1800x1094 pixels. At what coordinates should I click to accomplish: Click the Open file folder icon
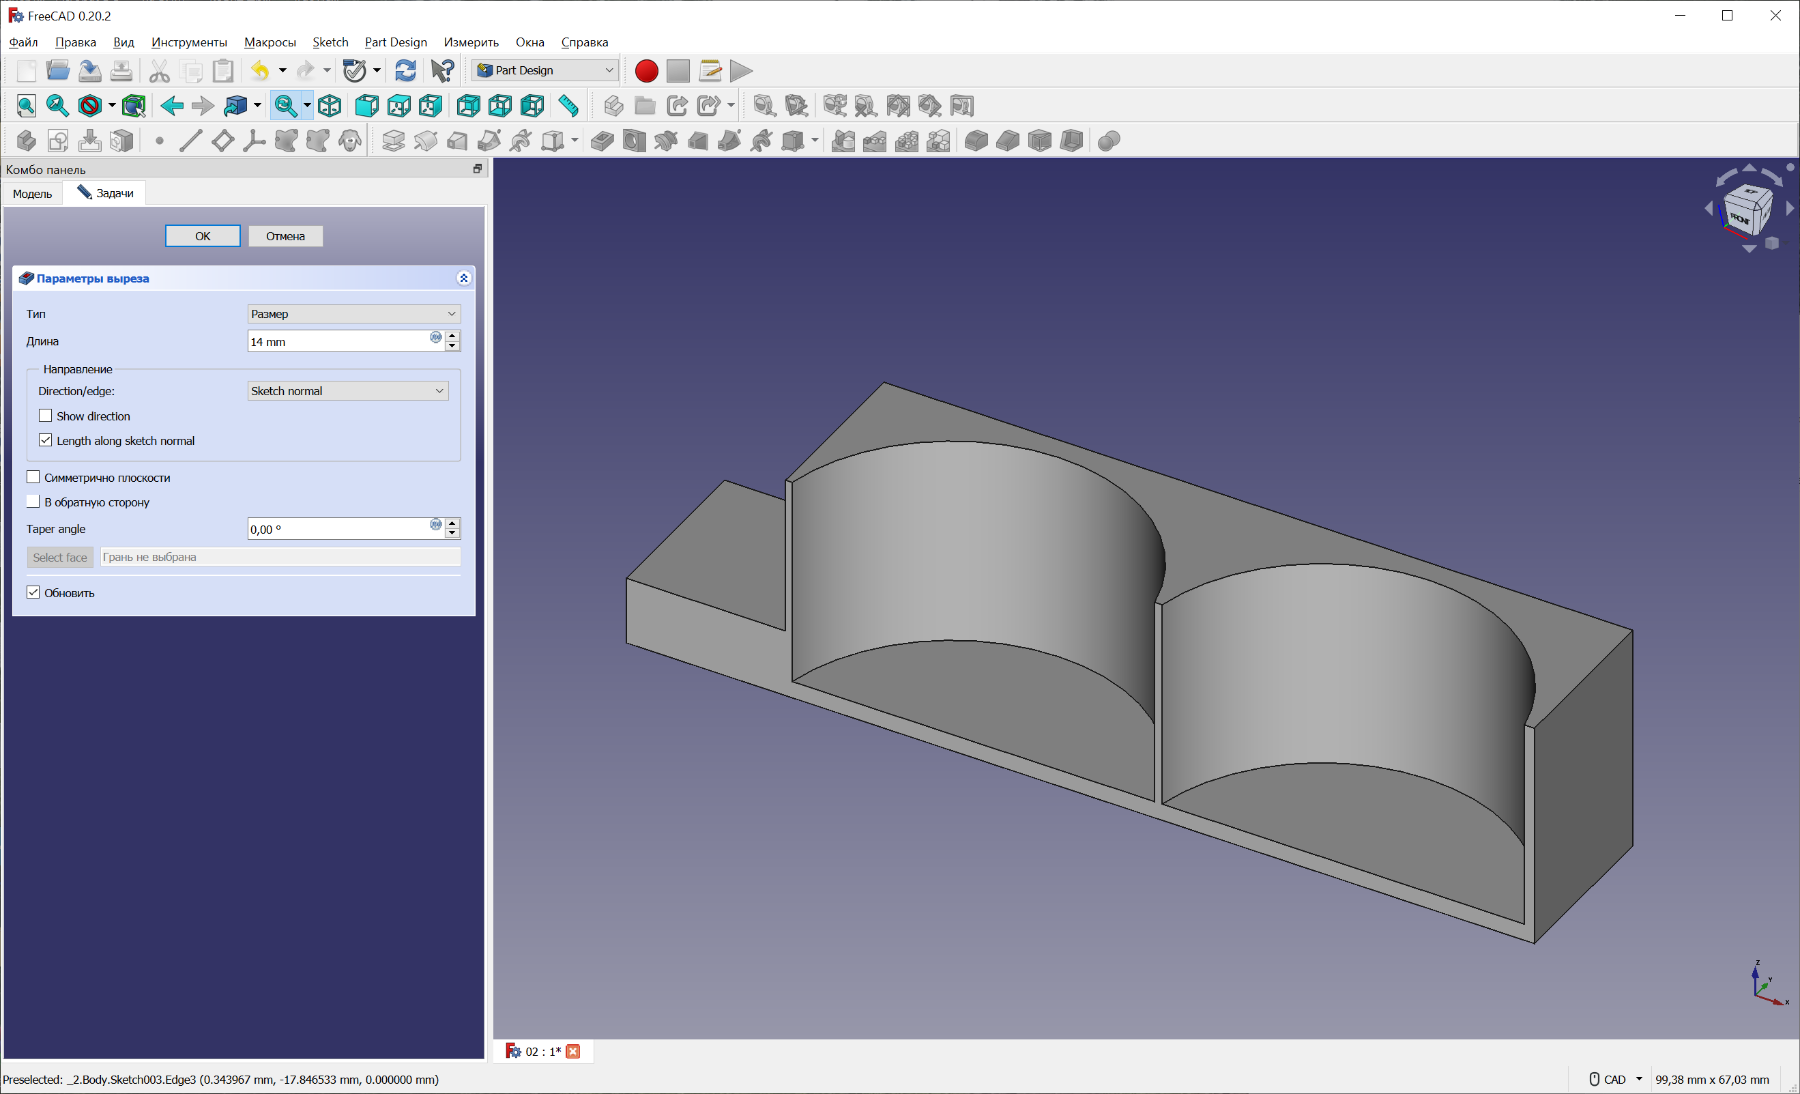[x=58, y=71]
